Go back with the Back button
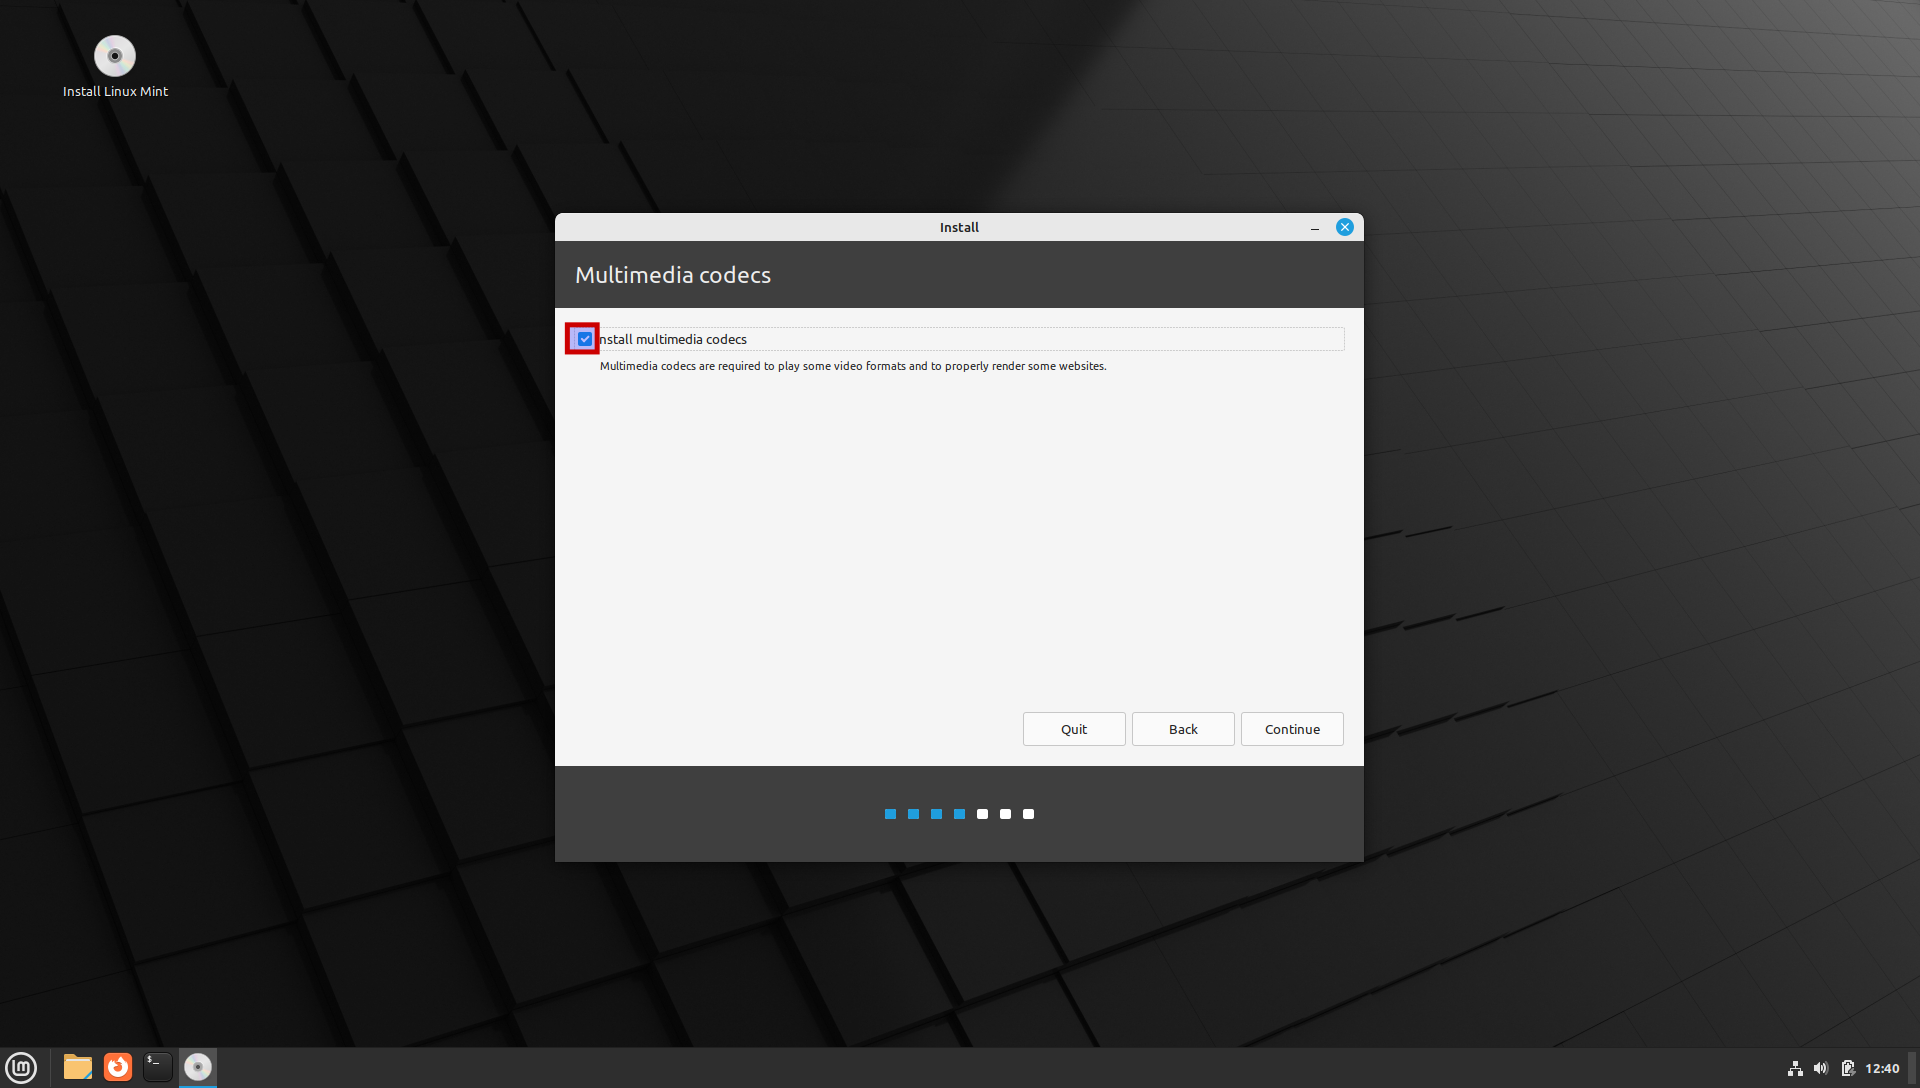The width and height of the screenshot is (1920, 1088). click(1183, 729)
